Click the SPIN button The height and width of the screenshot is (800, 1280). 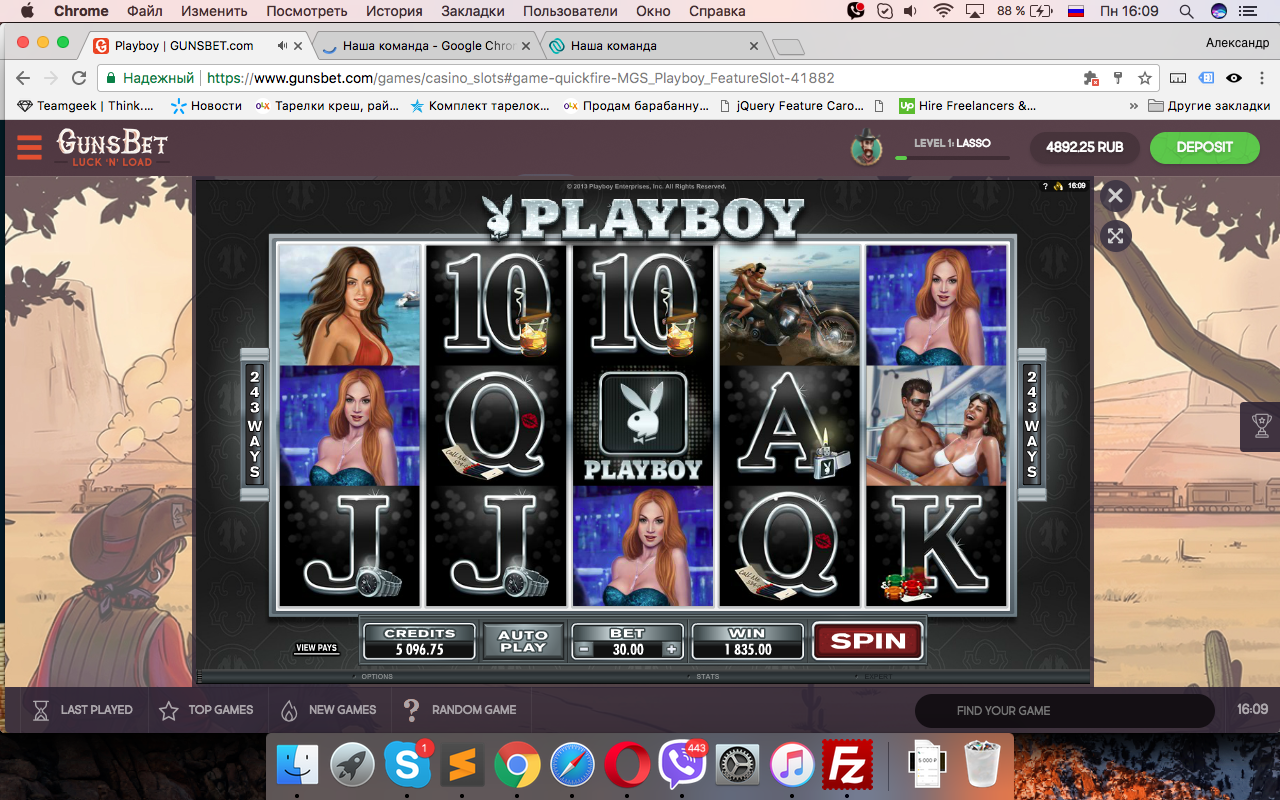868,641
